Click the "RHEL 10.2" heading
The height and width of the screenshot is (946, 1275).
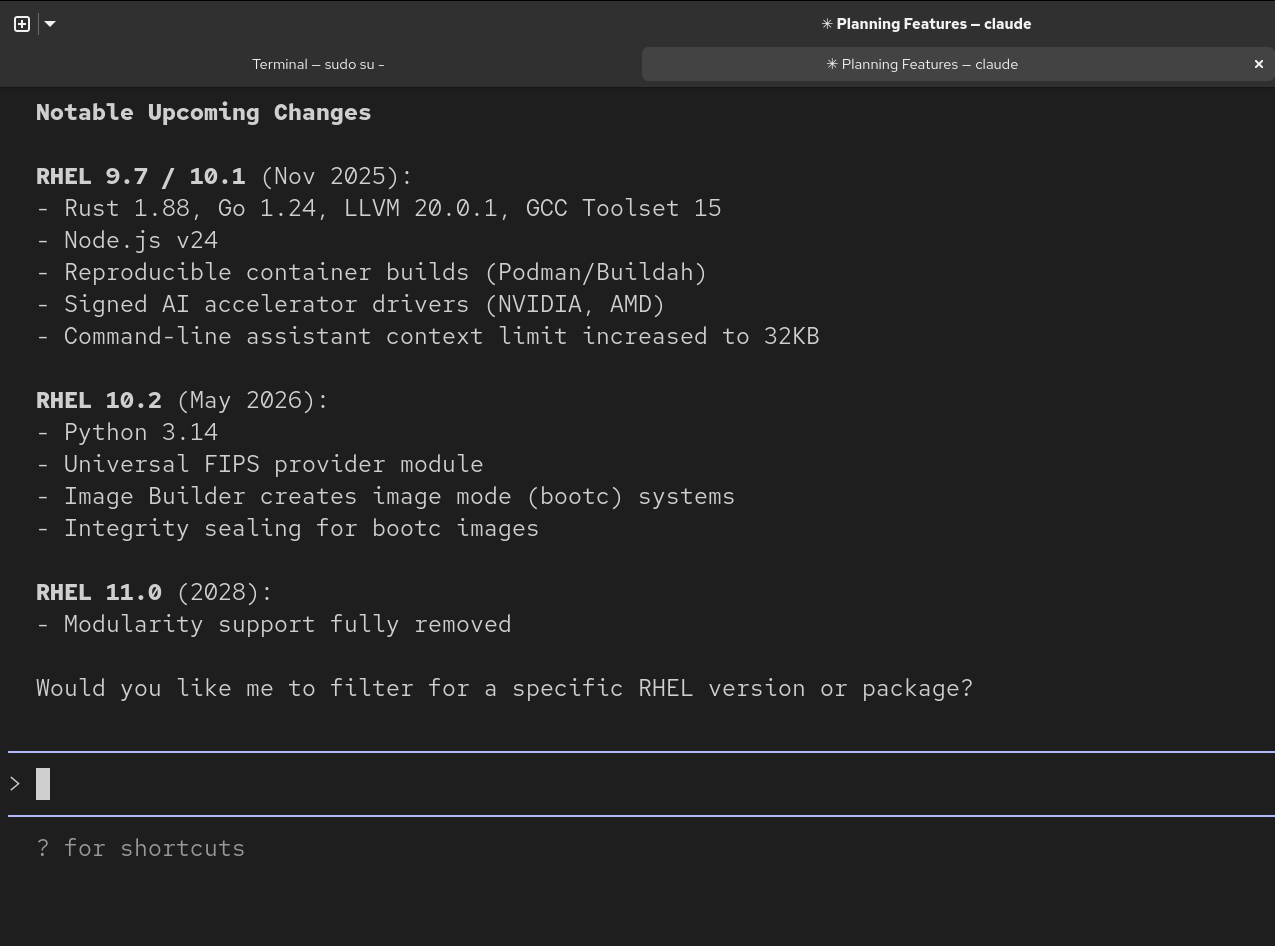pos(98,400)
